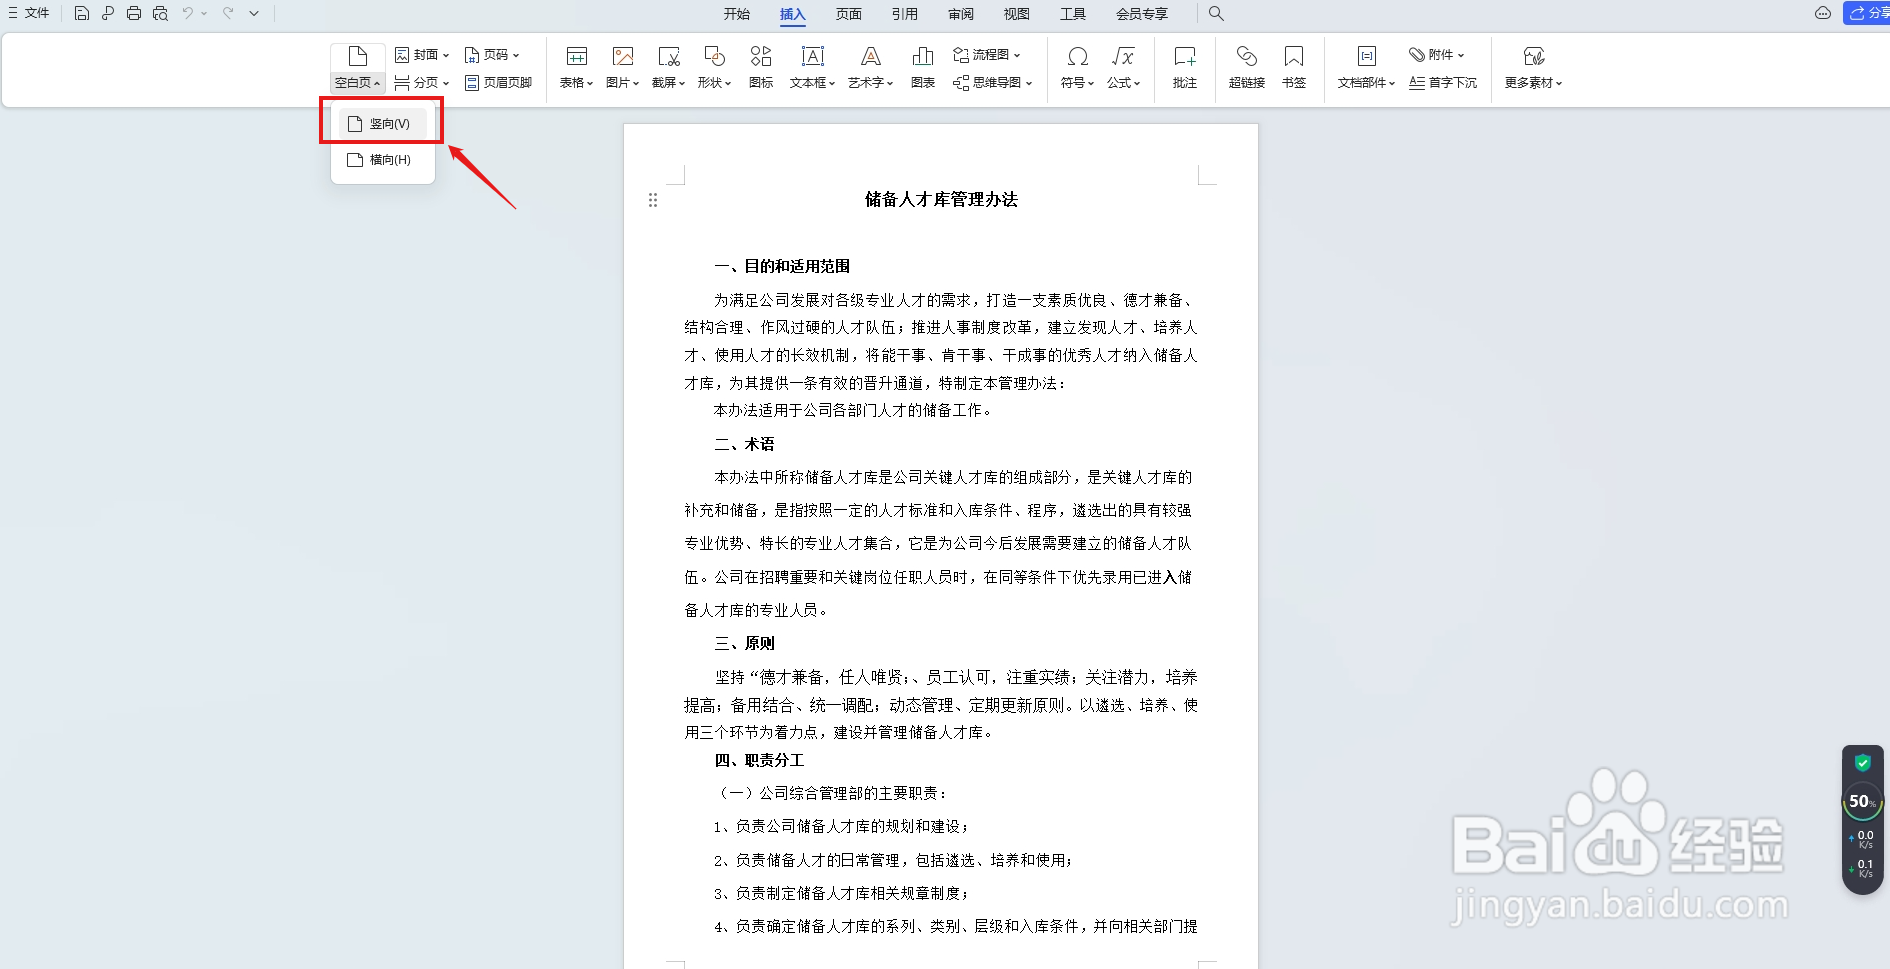Viewport: 1890px width, 969px height.
Task: Open the 文件 menu
Action: (29, 13)
